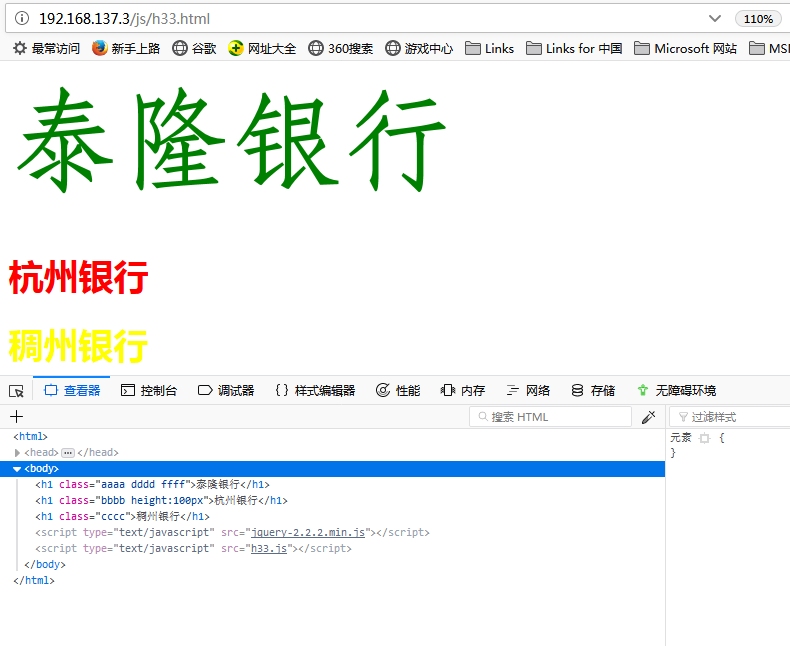Select the h1 node with class bbbb
790x646 pixels.
pyautogui.click(x=161, y=501)
